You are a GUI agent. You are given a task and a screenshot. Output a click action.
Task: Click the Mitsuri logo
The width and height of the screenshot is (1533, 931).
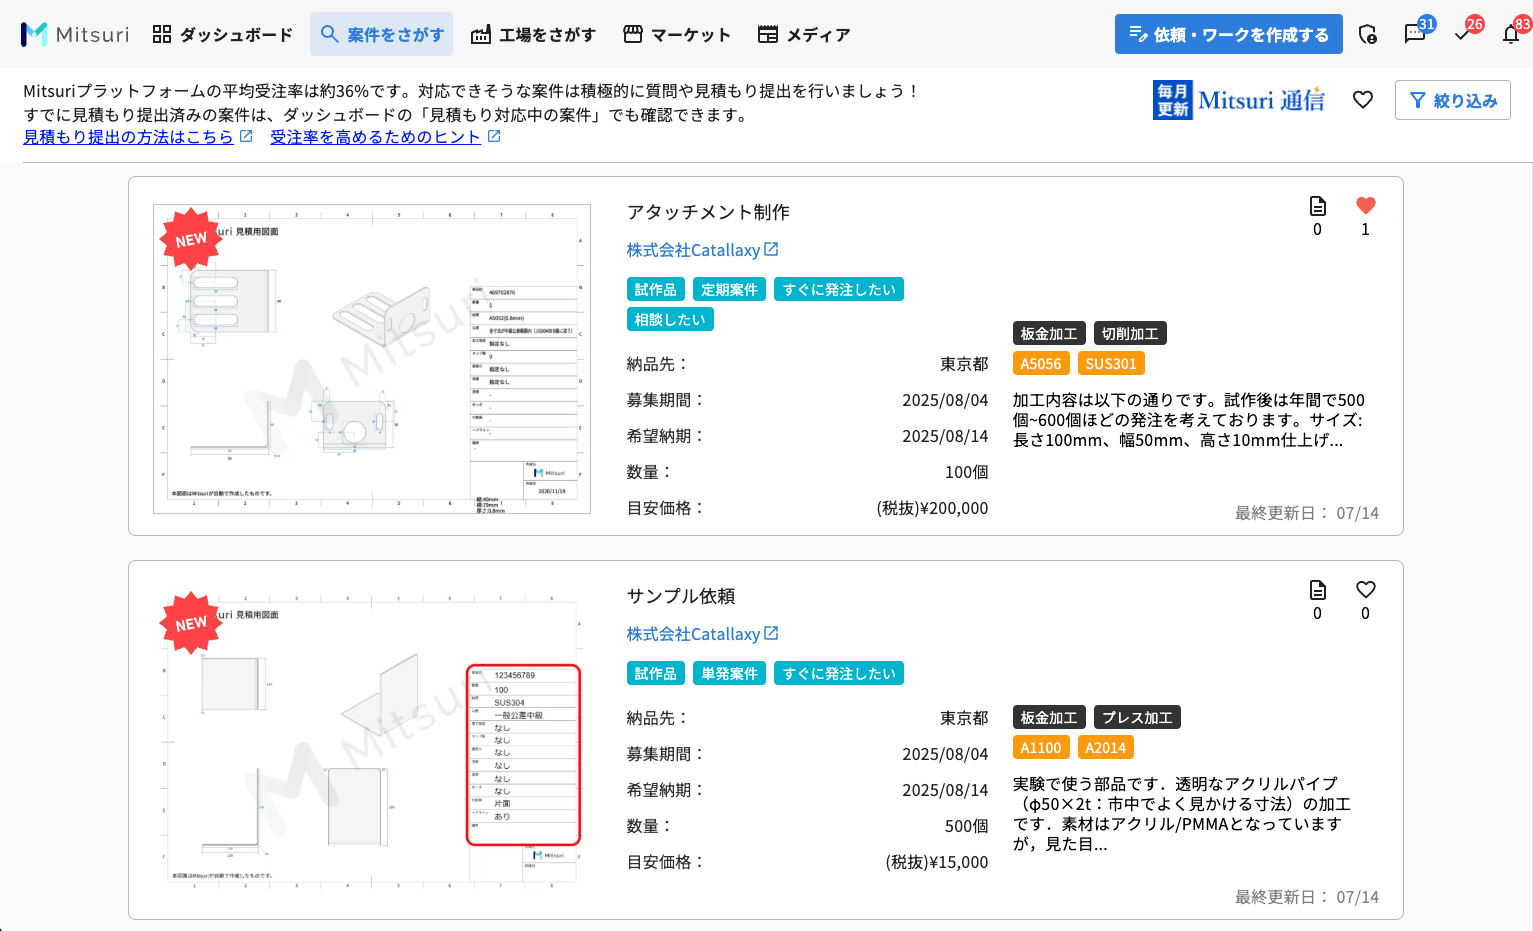coord(75,34)
